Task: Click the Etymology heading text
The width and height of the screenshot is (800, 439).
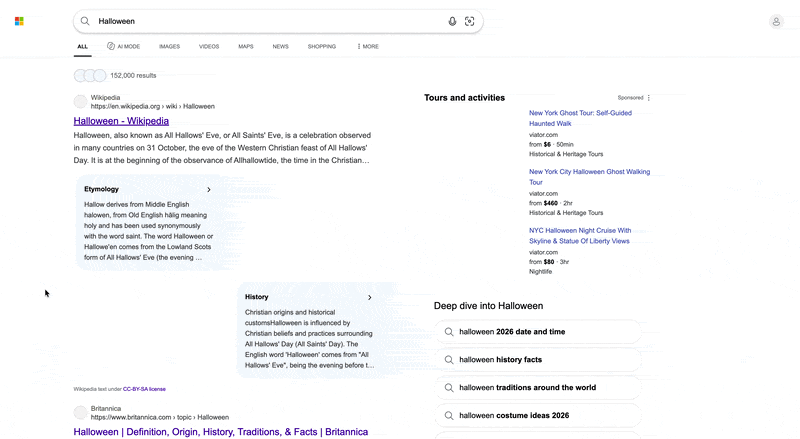Action: click(101, 189)
